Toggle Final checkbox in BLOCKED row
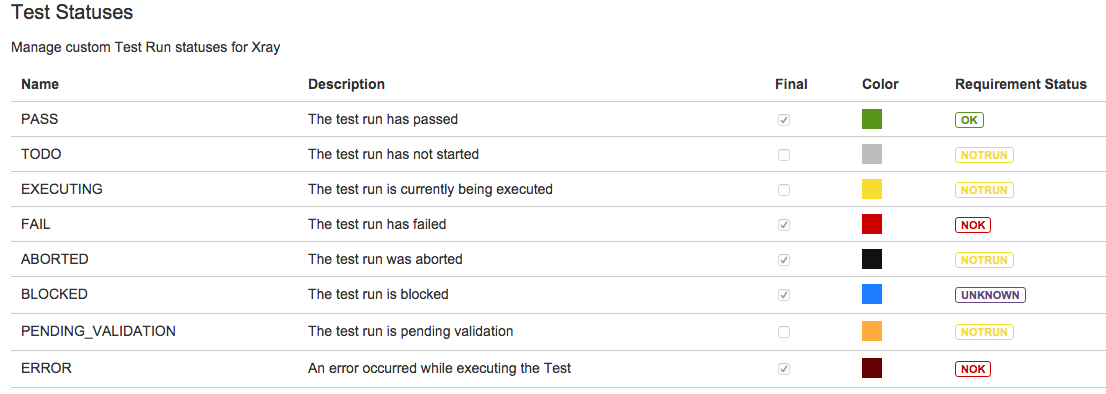 pyautogui.click(x=784, y=295)
